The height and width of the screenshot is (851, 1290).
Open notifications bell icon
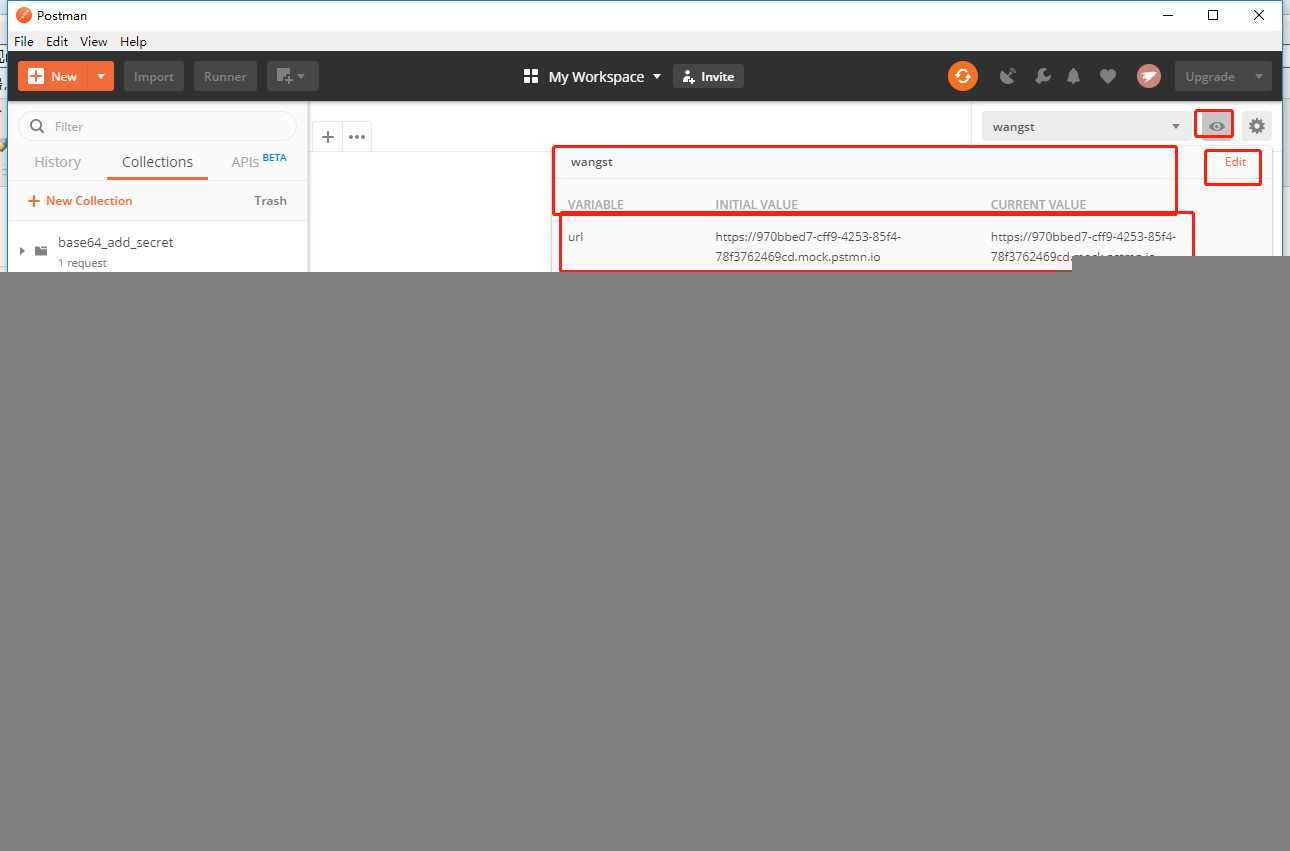(1074, 76)
